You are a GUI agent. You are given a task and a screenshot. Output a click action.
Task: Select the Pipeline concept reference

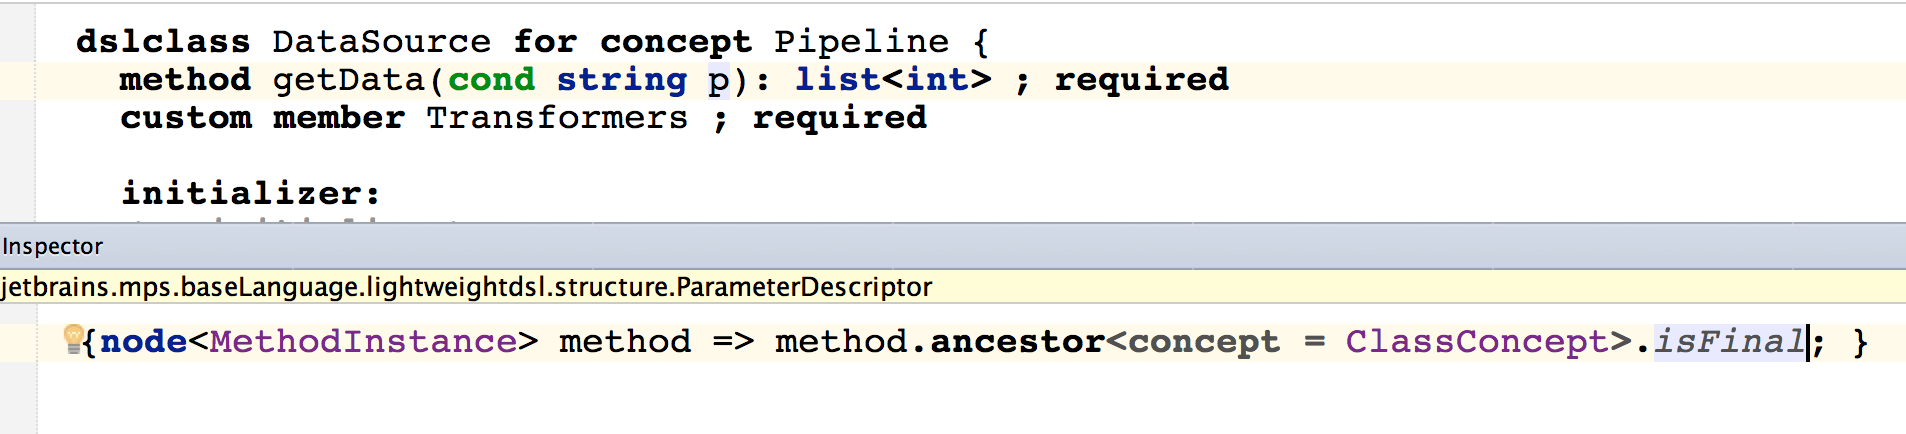[861, 42]
